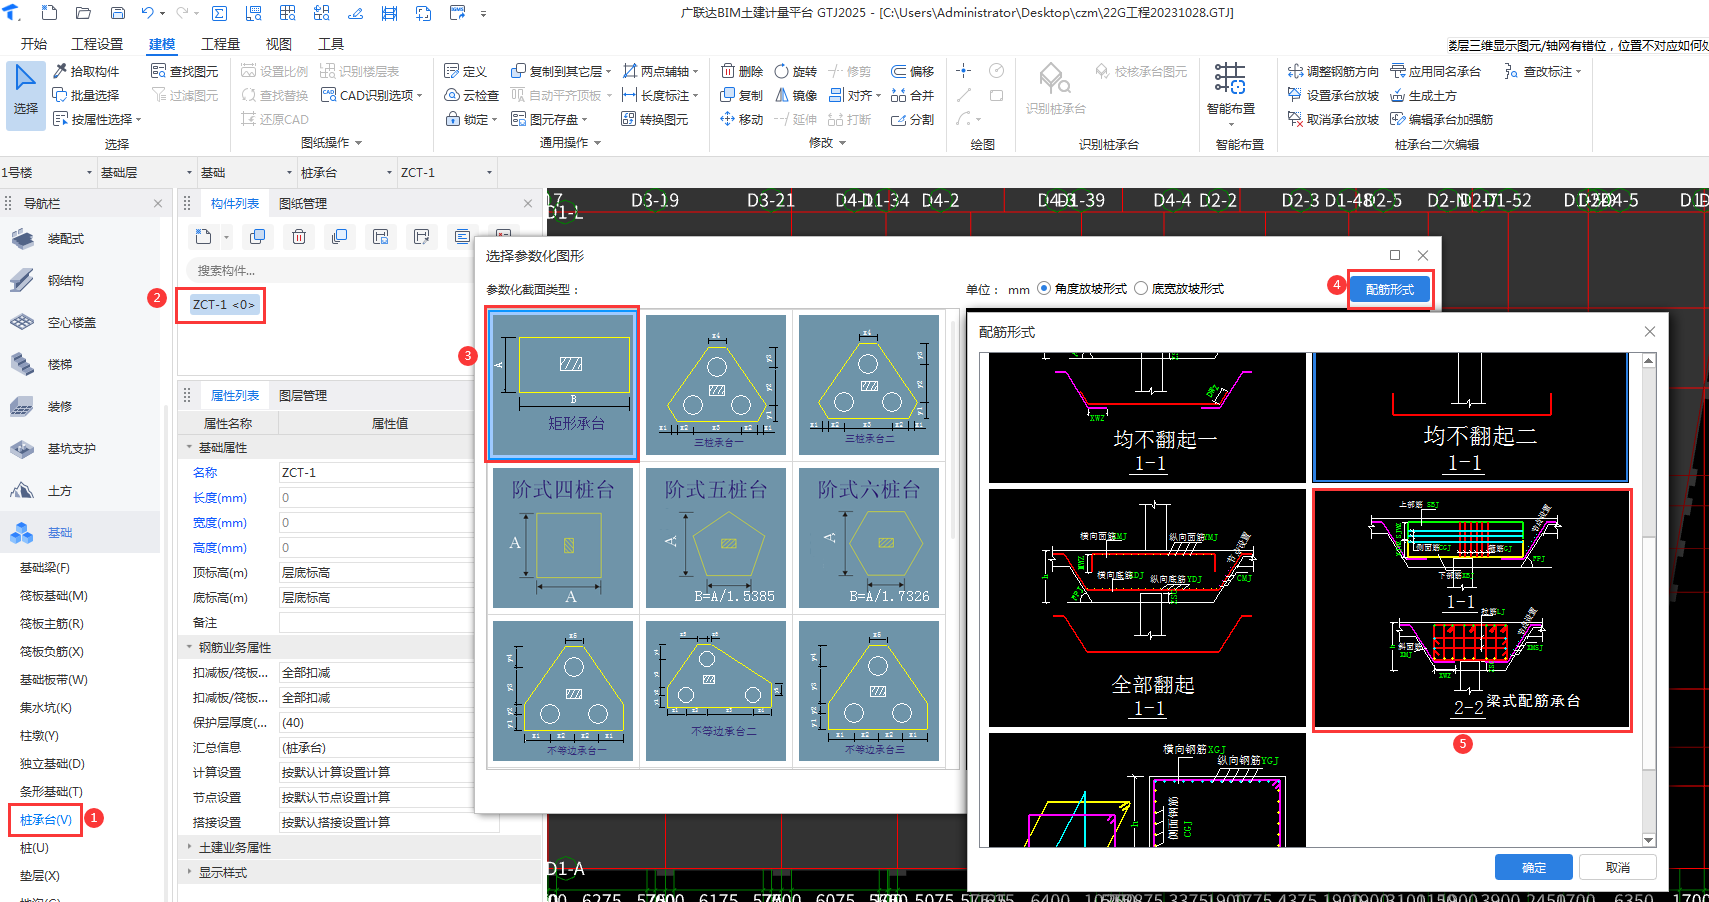Activate the 选择 (Select) tool
Screen dimensions: 1709x902
click(x=26, y=95)
